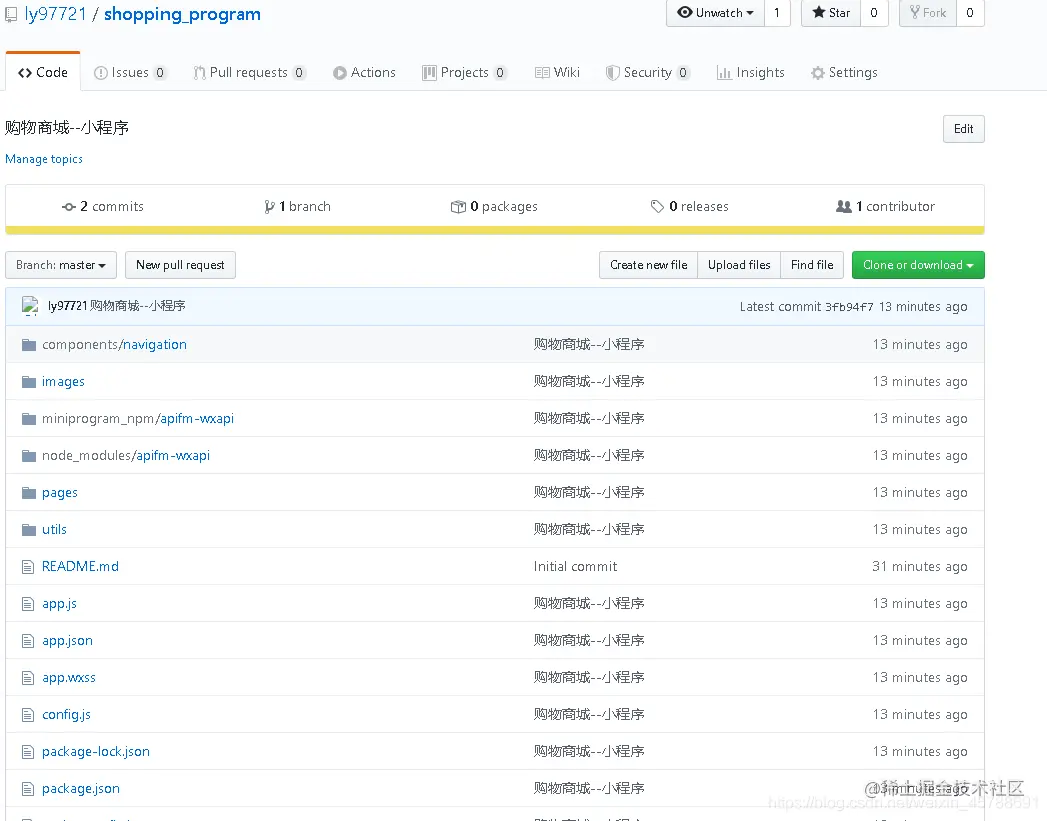Click the Actions play icon
1047x821 pixels.
tap(340, 73)
